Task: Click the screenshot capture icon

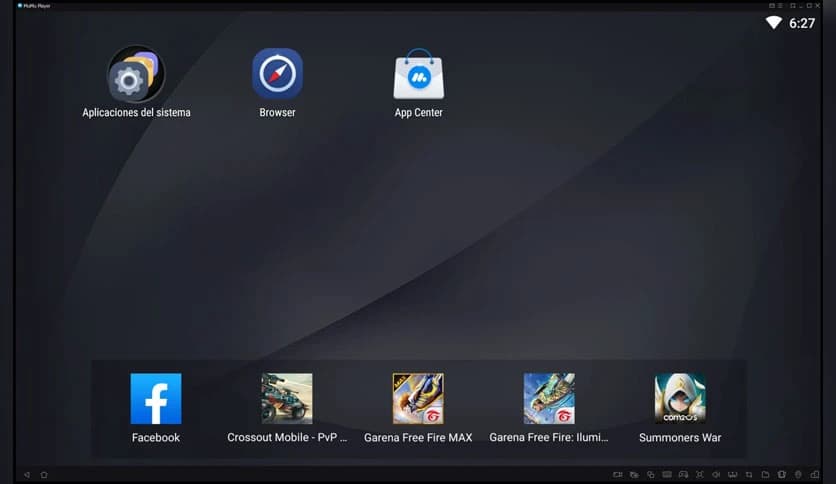Action: 700,474
